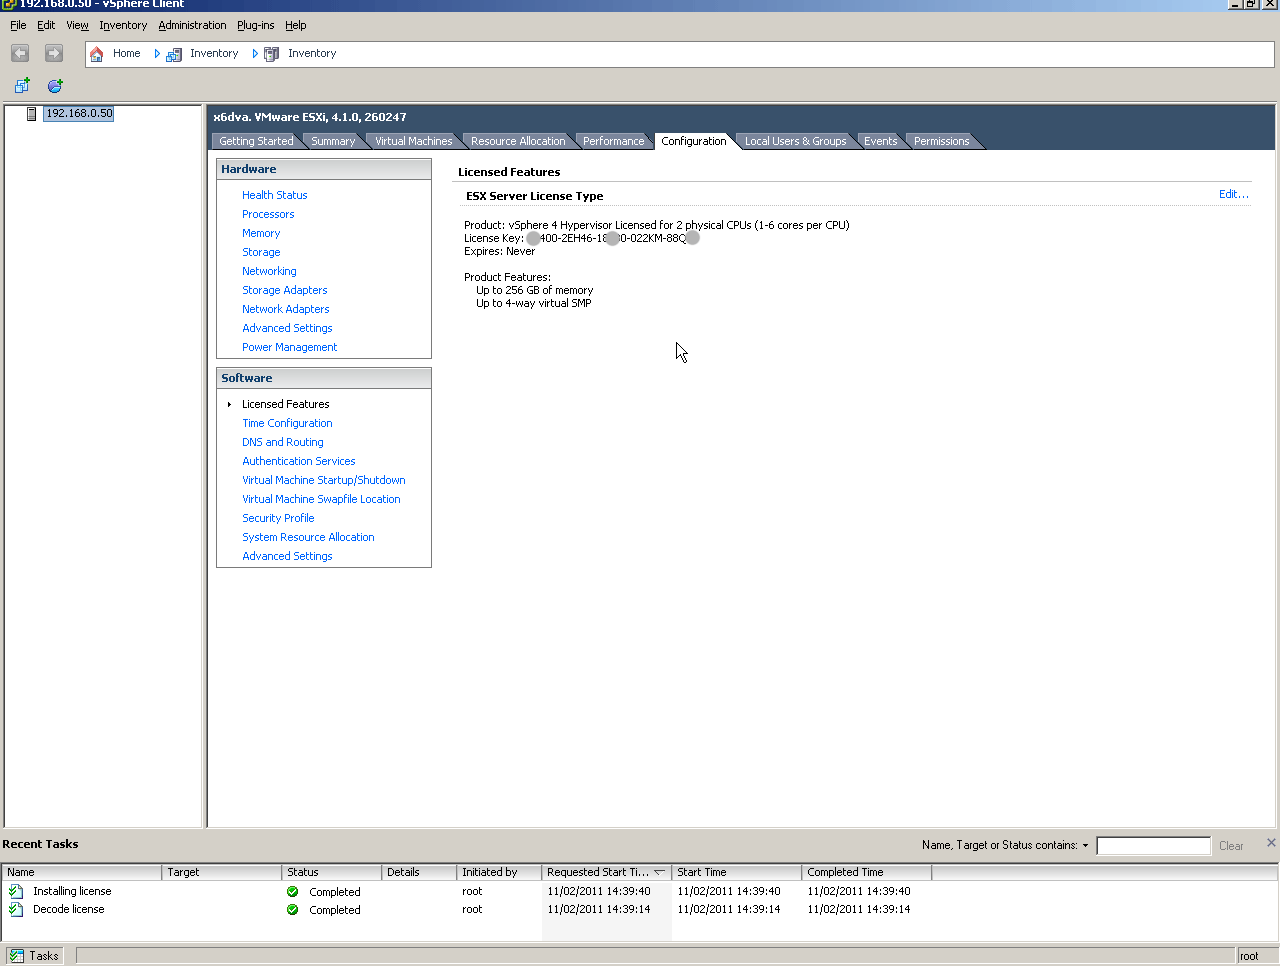Open the Storage Adapters link

pos(284,290)
